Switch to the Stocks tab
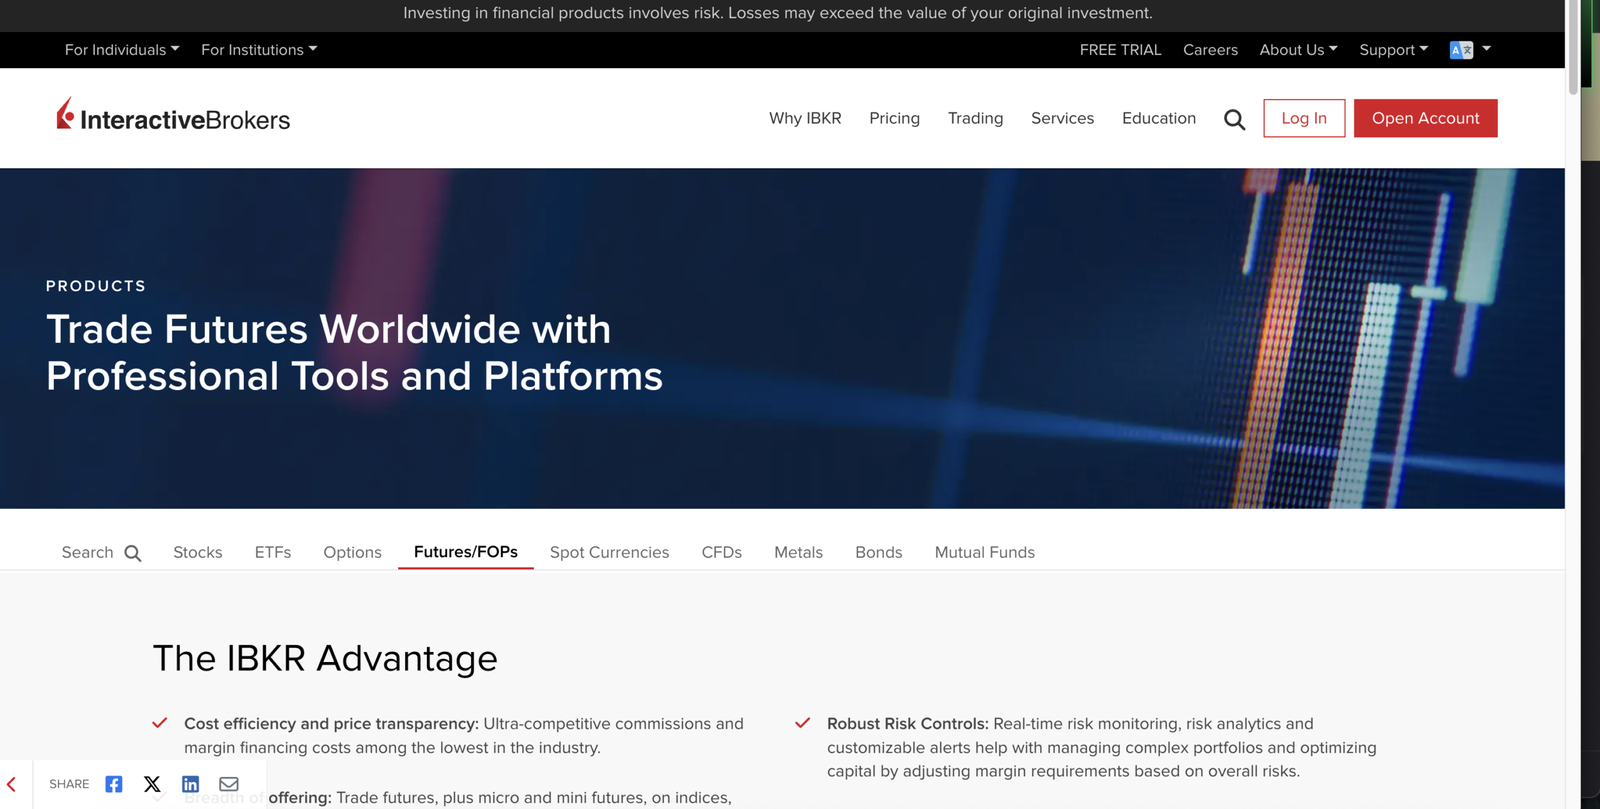Screen dimensions: 1600x809 click(198, 552)
